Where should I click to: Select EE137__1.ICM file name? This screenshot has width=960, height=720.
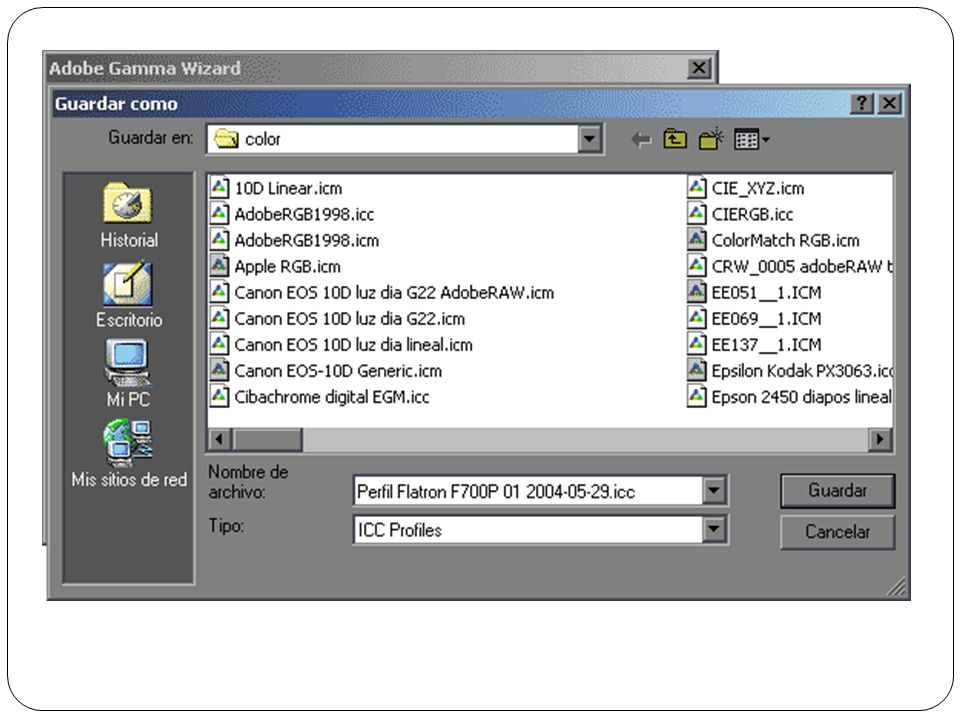766,345
